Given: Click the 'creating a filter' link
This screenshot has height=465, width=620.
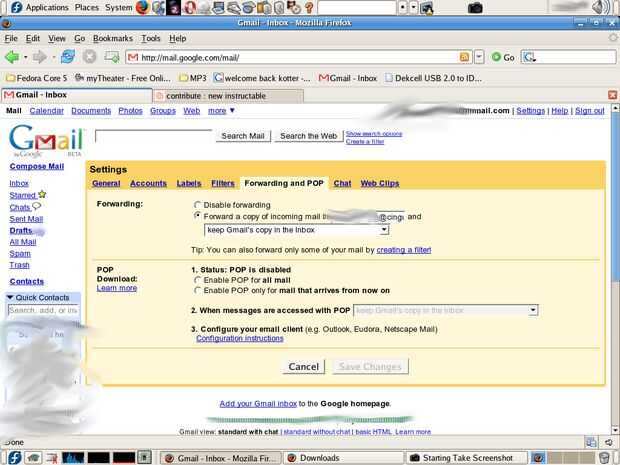Looking at the screenshot, I should (x=404, y=250).
